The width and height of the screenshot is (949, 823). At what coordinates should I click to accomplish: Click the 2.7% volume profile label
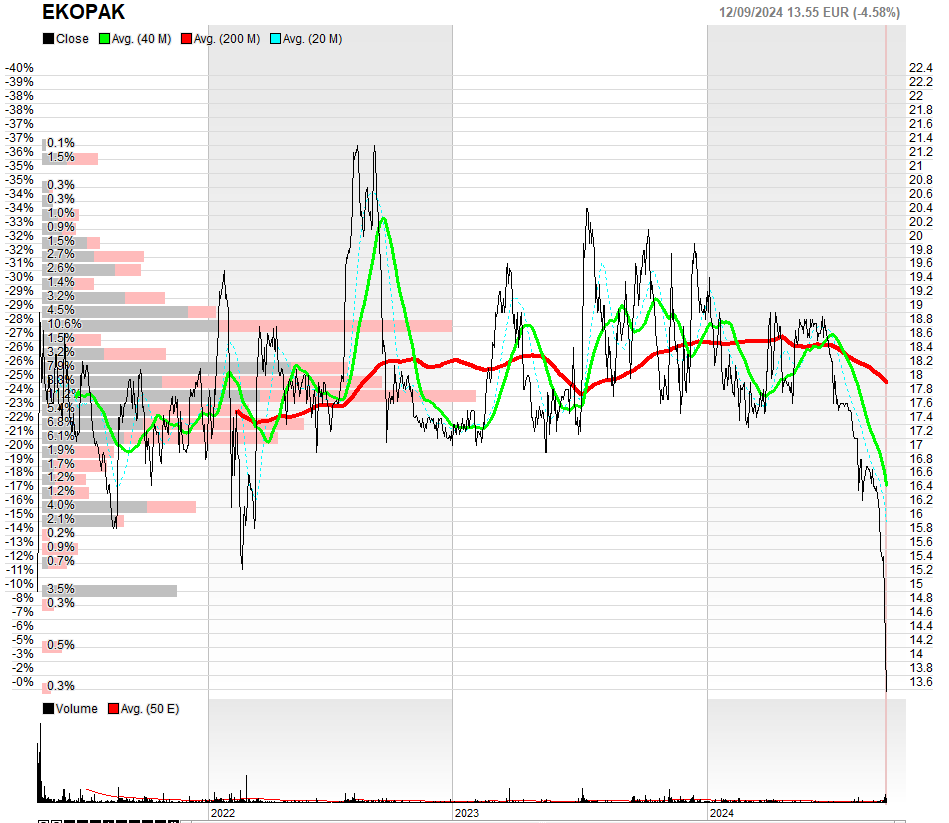pos(61,254)
